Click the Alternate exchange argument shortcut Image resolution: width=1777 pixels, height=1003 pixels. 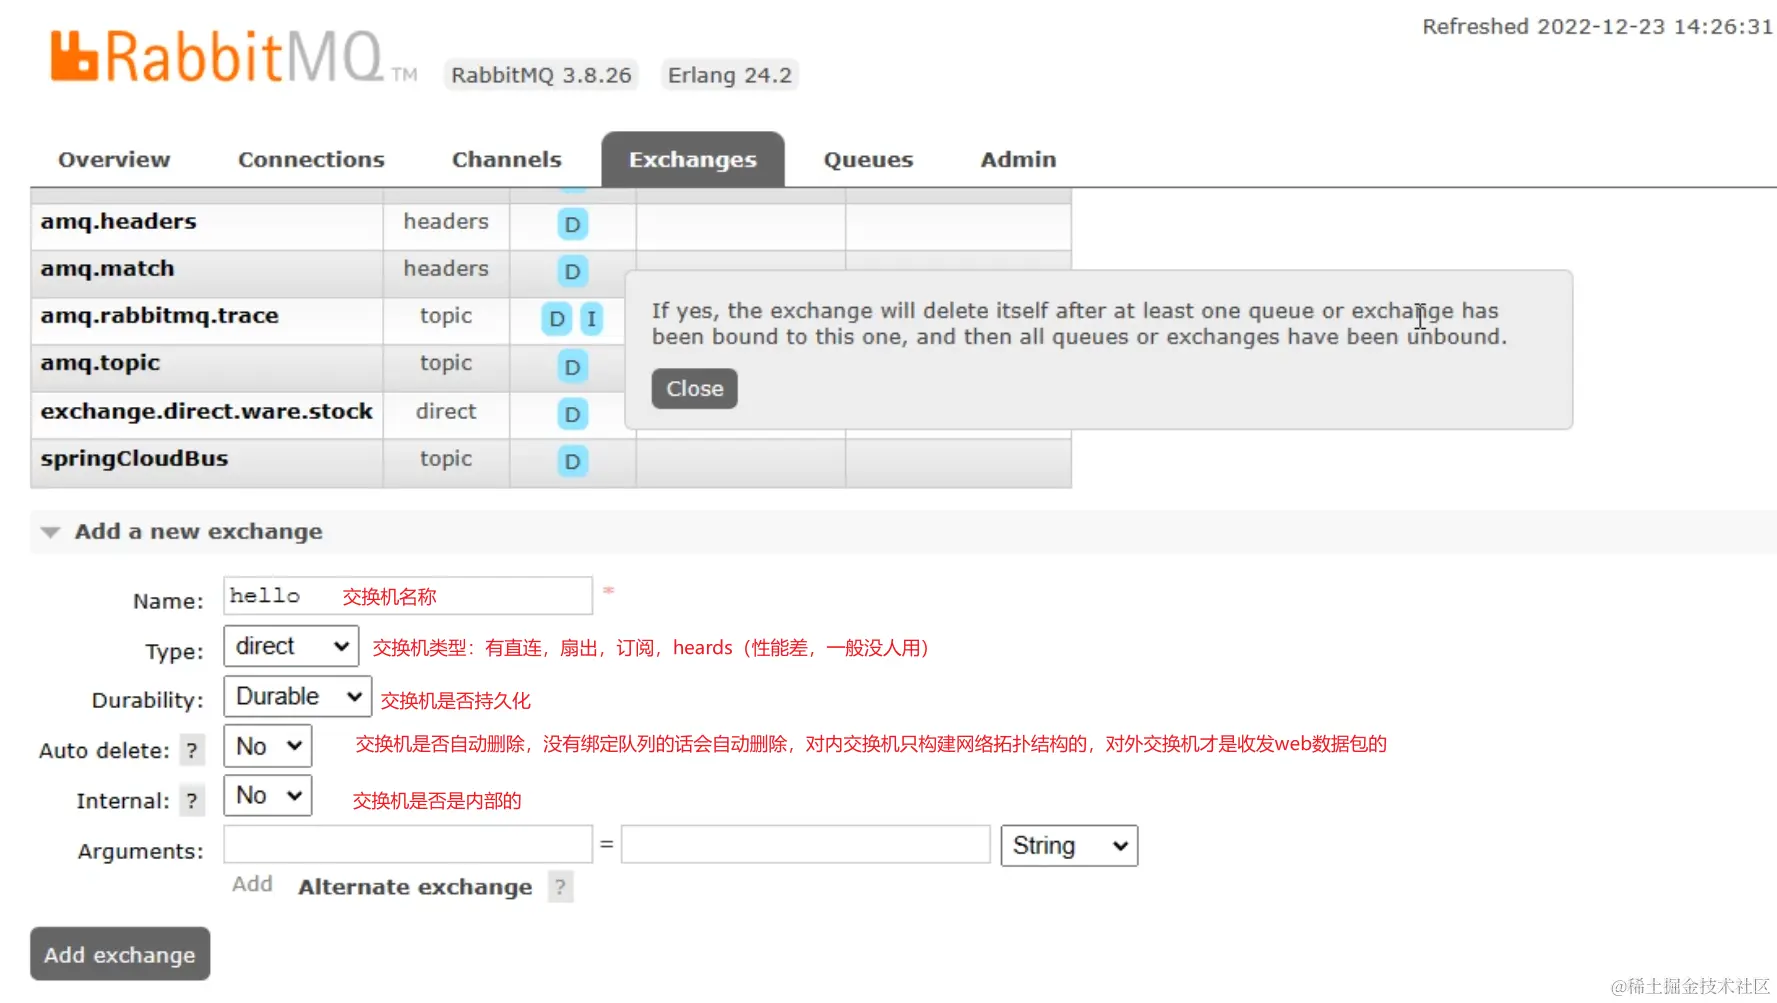click(x=415, y=887)
